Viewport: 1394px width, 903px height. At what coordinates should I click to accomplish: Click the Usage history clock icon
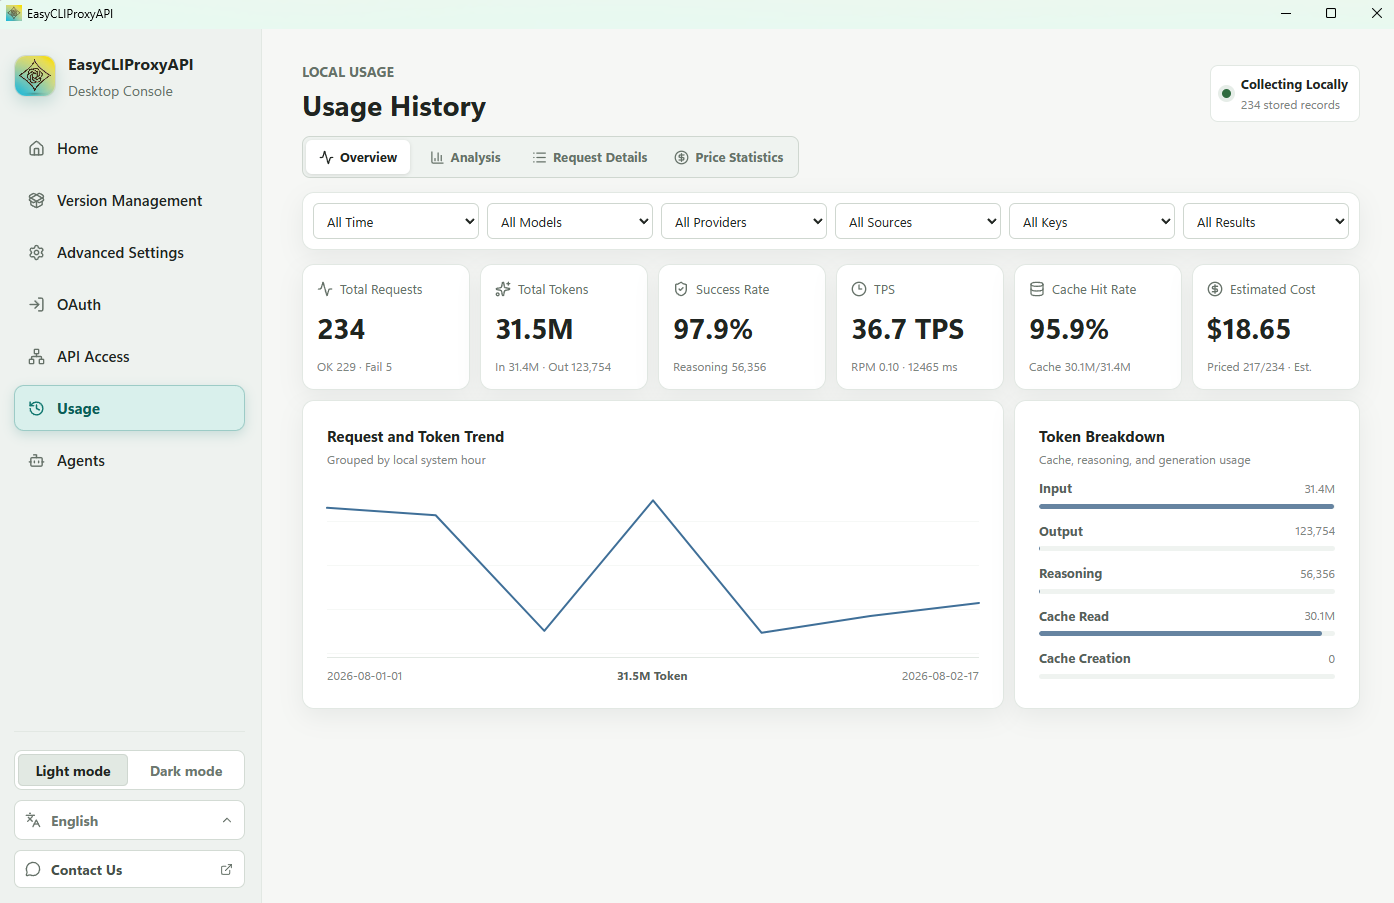[x=37, y=408]
